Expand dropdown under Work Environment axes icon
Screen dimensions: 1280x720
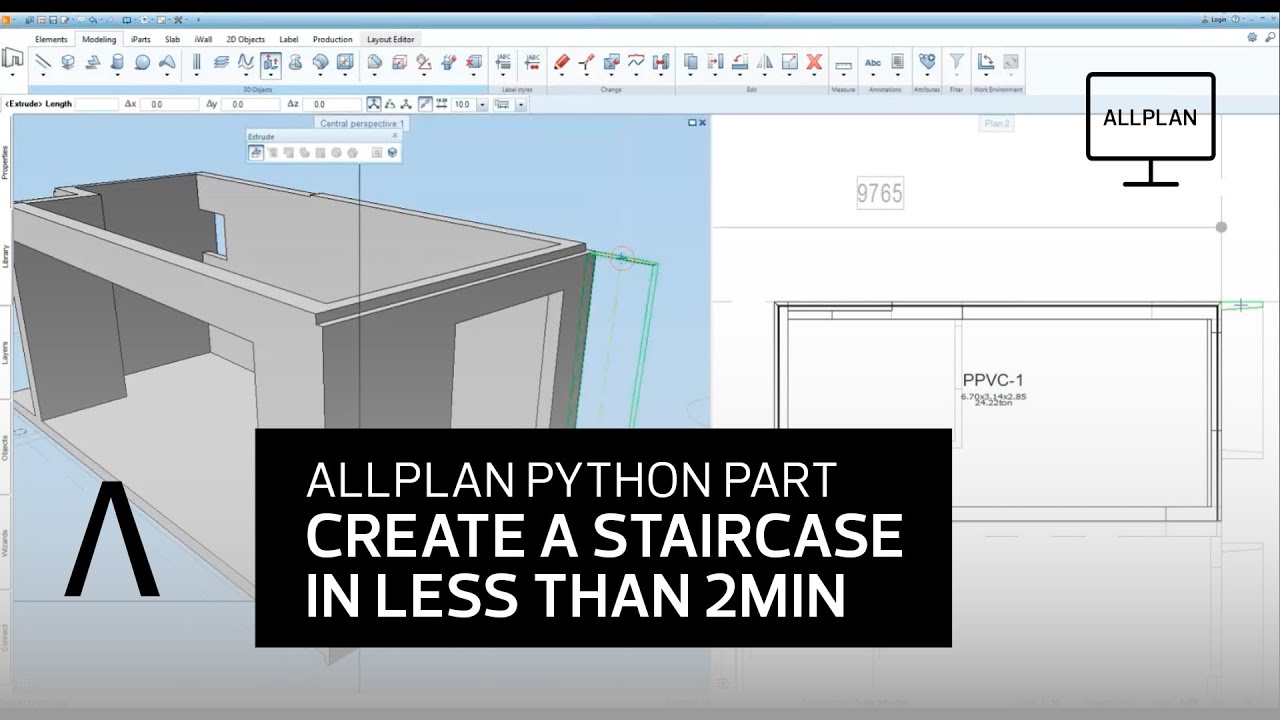tap(986, 75)
